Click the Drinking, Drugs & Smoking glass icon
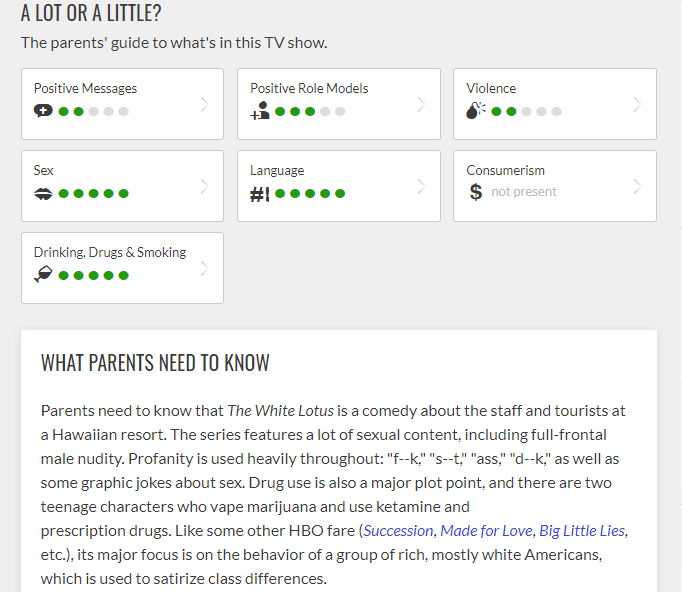The image size is (682, 592). (x=43, y=274)
